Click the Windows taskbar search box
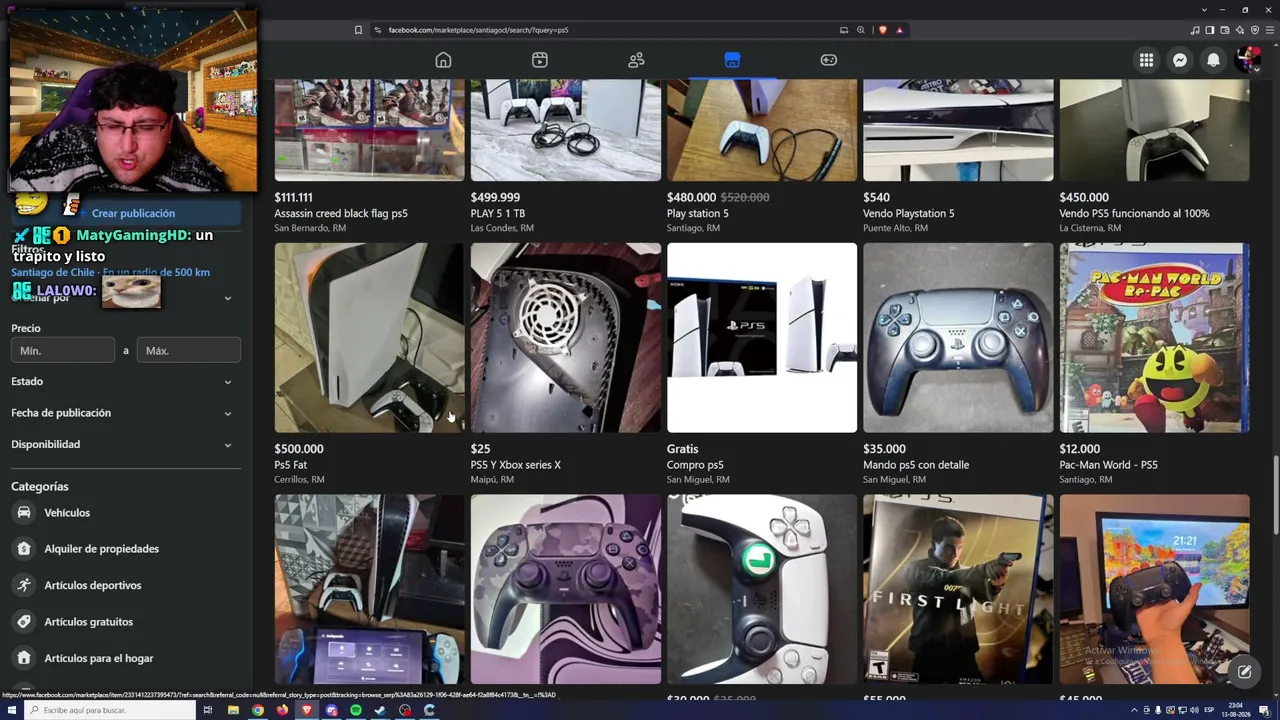Viewport: 1280px width, 720px height. tap(110, 710)
